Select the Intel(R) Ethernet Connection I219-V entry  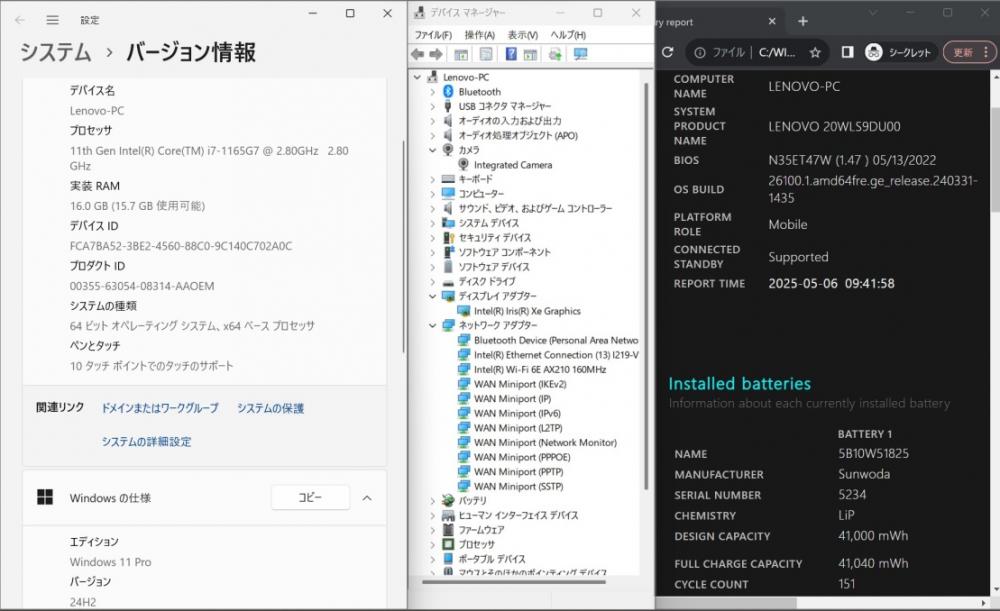tap(556, 355)
